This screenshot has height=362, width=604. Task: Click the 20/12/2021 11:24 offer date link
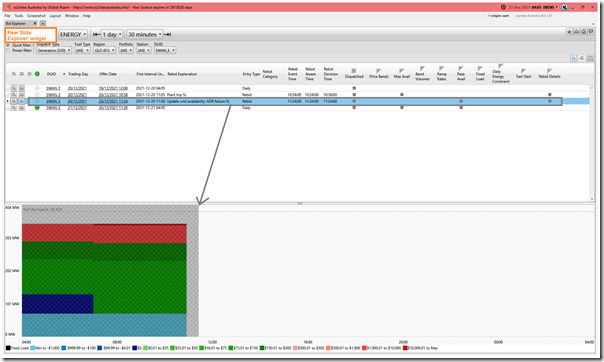(113, 101)
